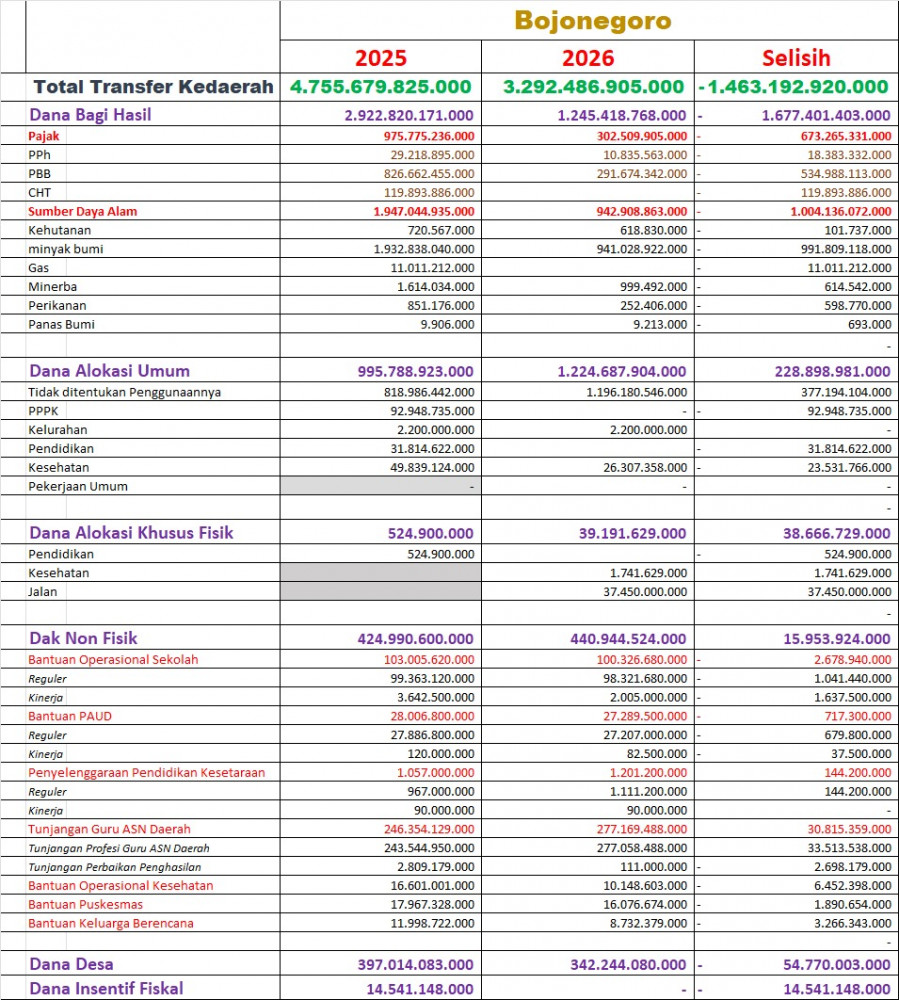Select the Dana Alokasi Umum heading
The height and width of the screenshot is (1000, 899).
[x=110, y=371]
